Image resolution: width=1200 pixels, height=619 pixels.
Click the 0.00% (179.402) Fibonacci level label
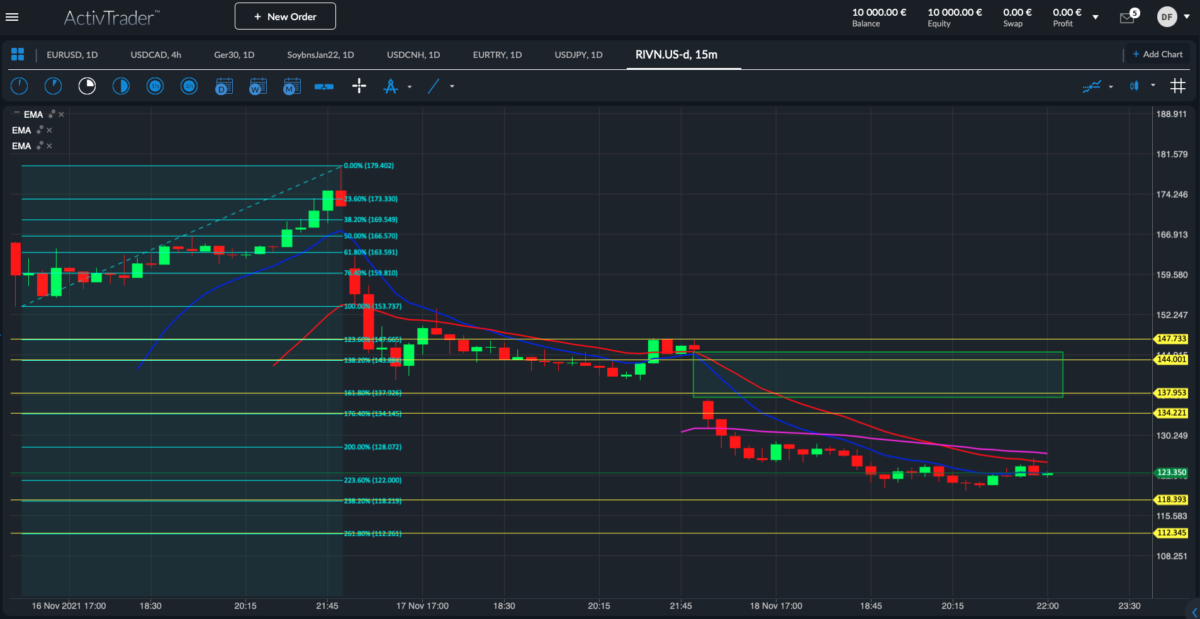pyautogui.click(x=368, y=166)
